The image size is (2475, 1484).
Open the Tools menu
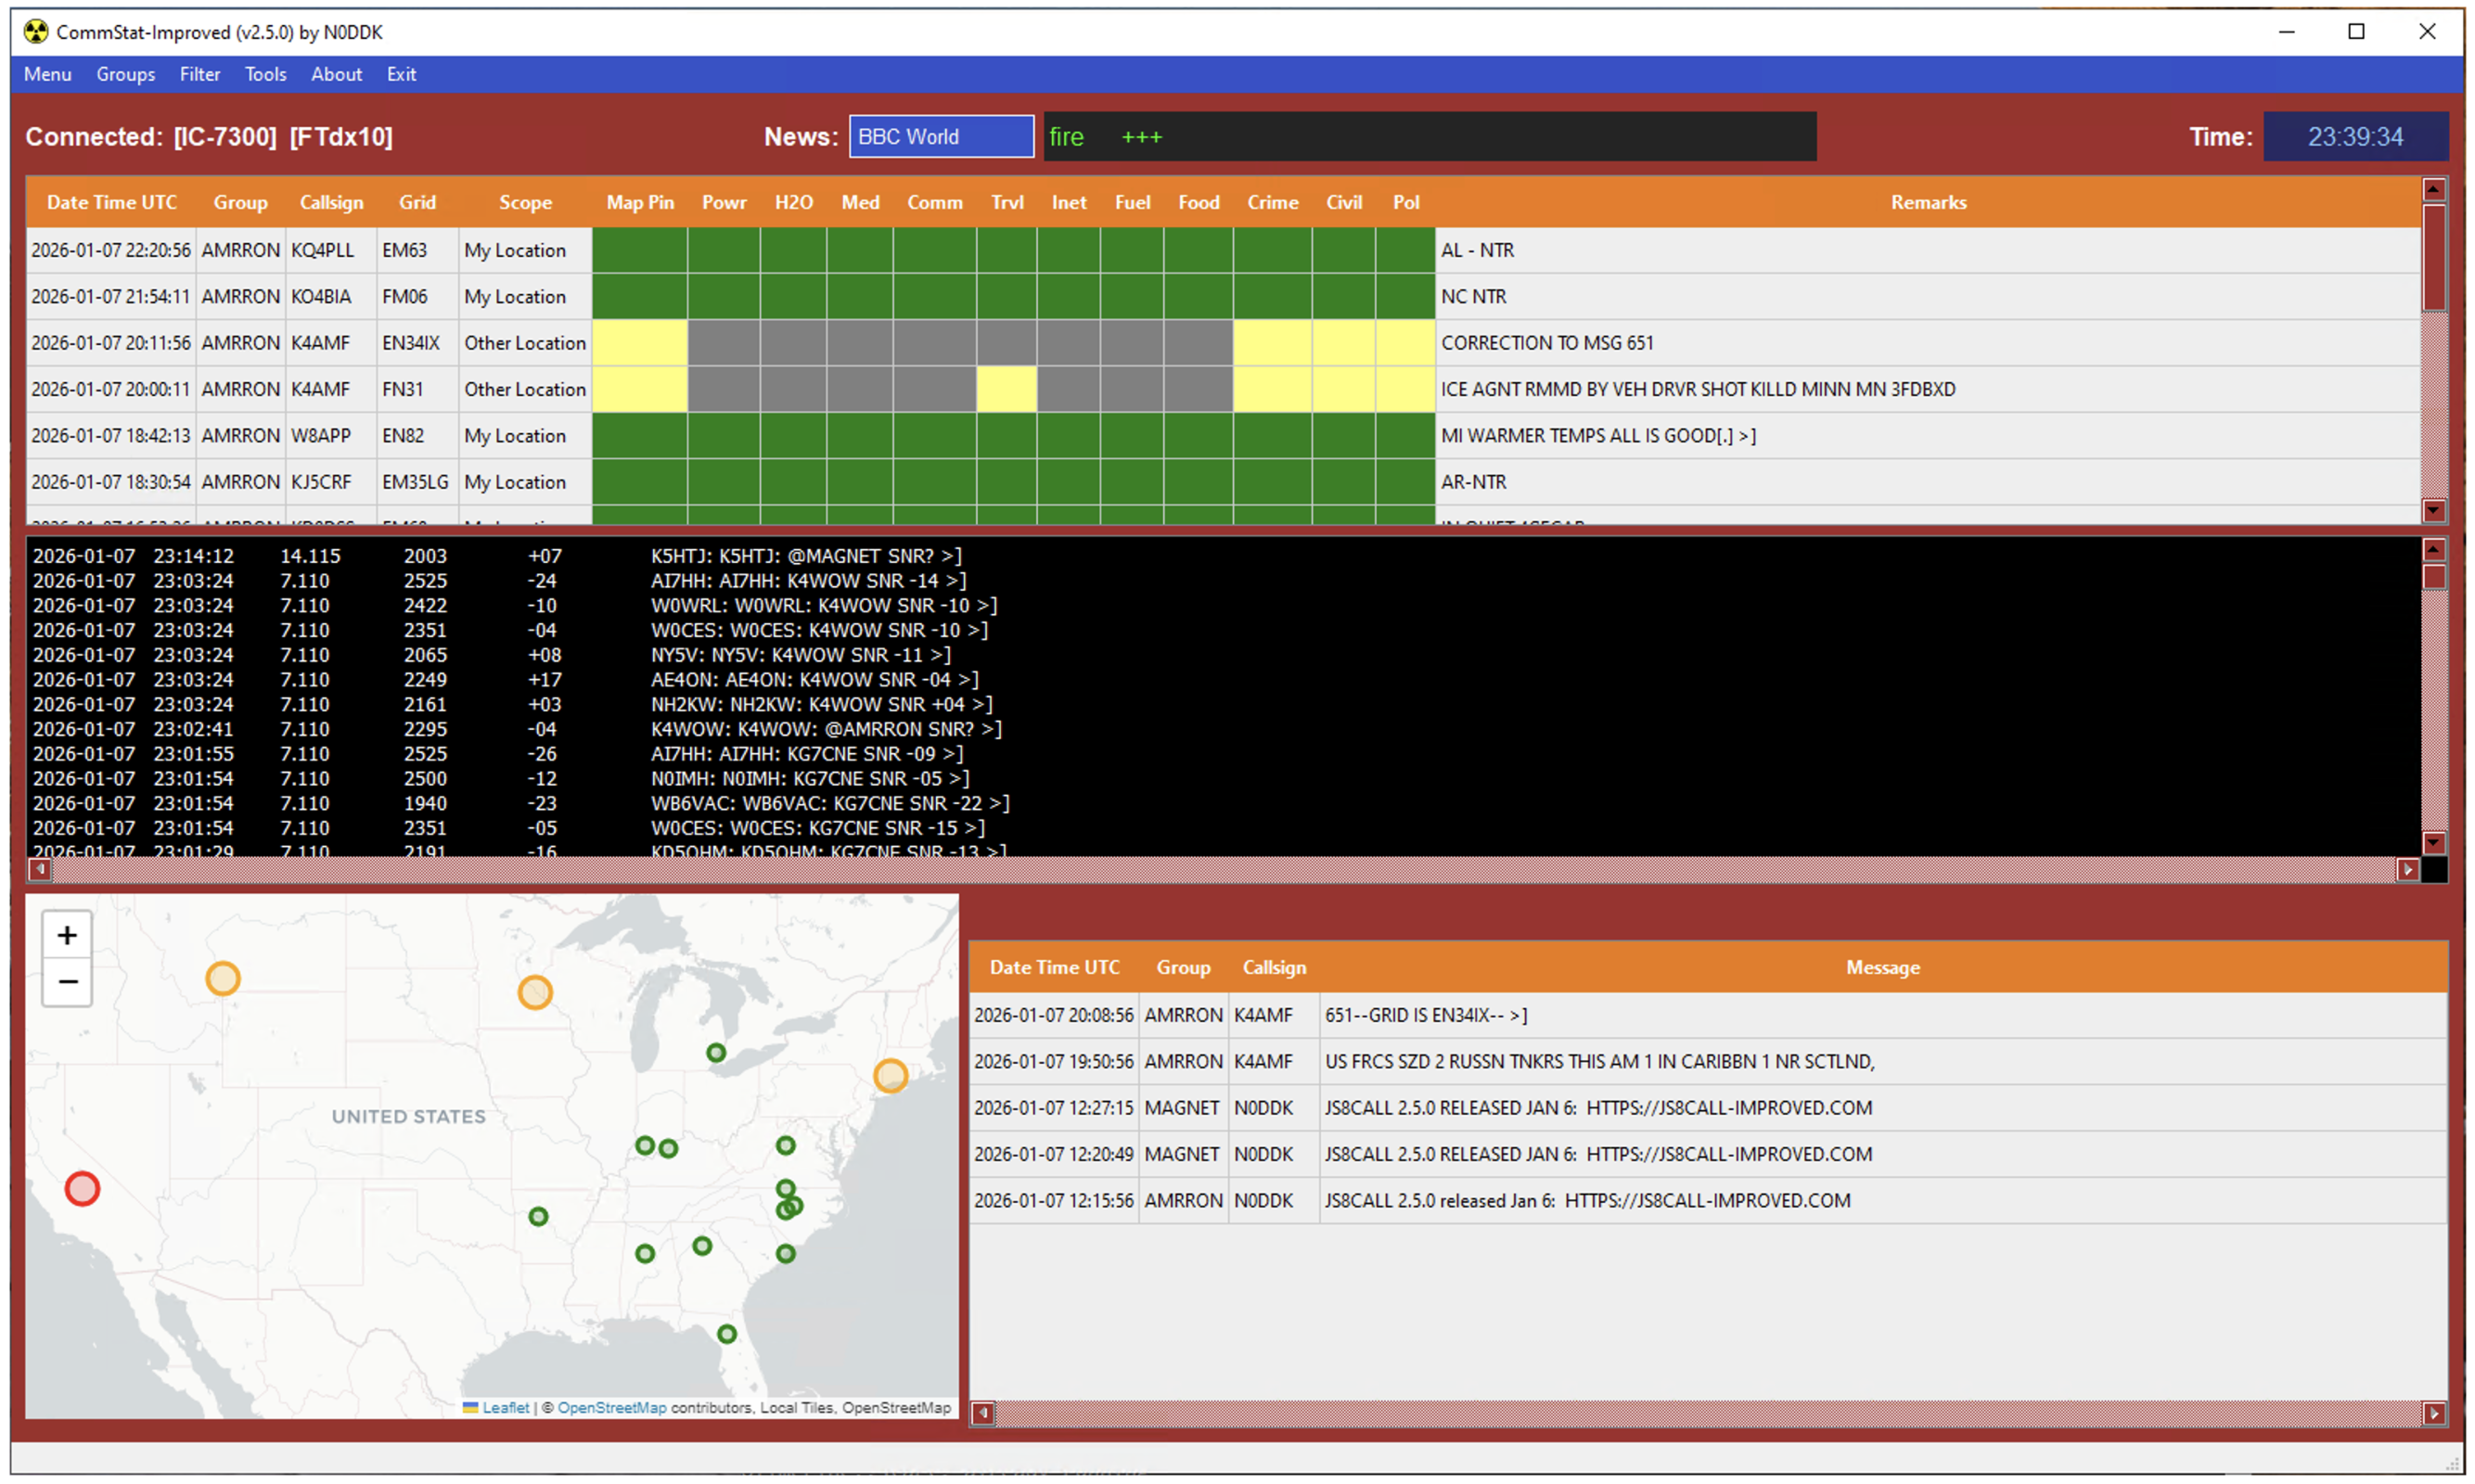(x=265, y=74)
